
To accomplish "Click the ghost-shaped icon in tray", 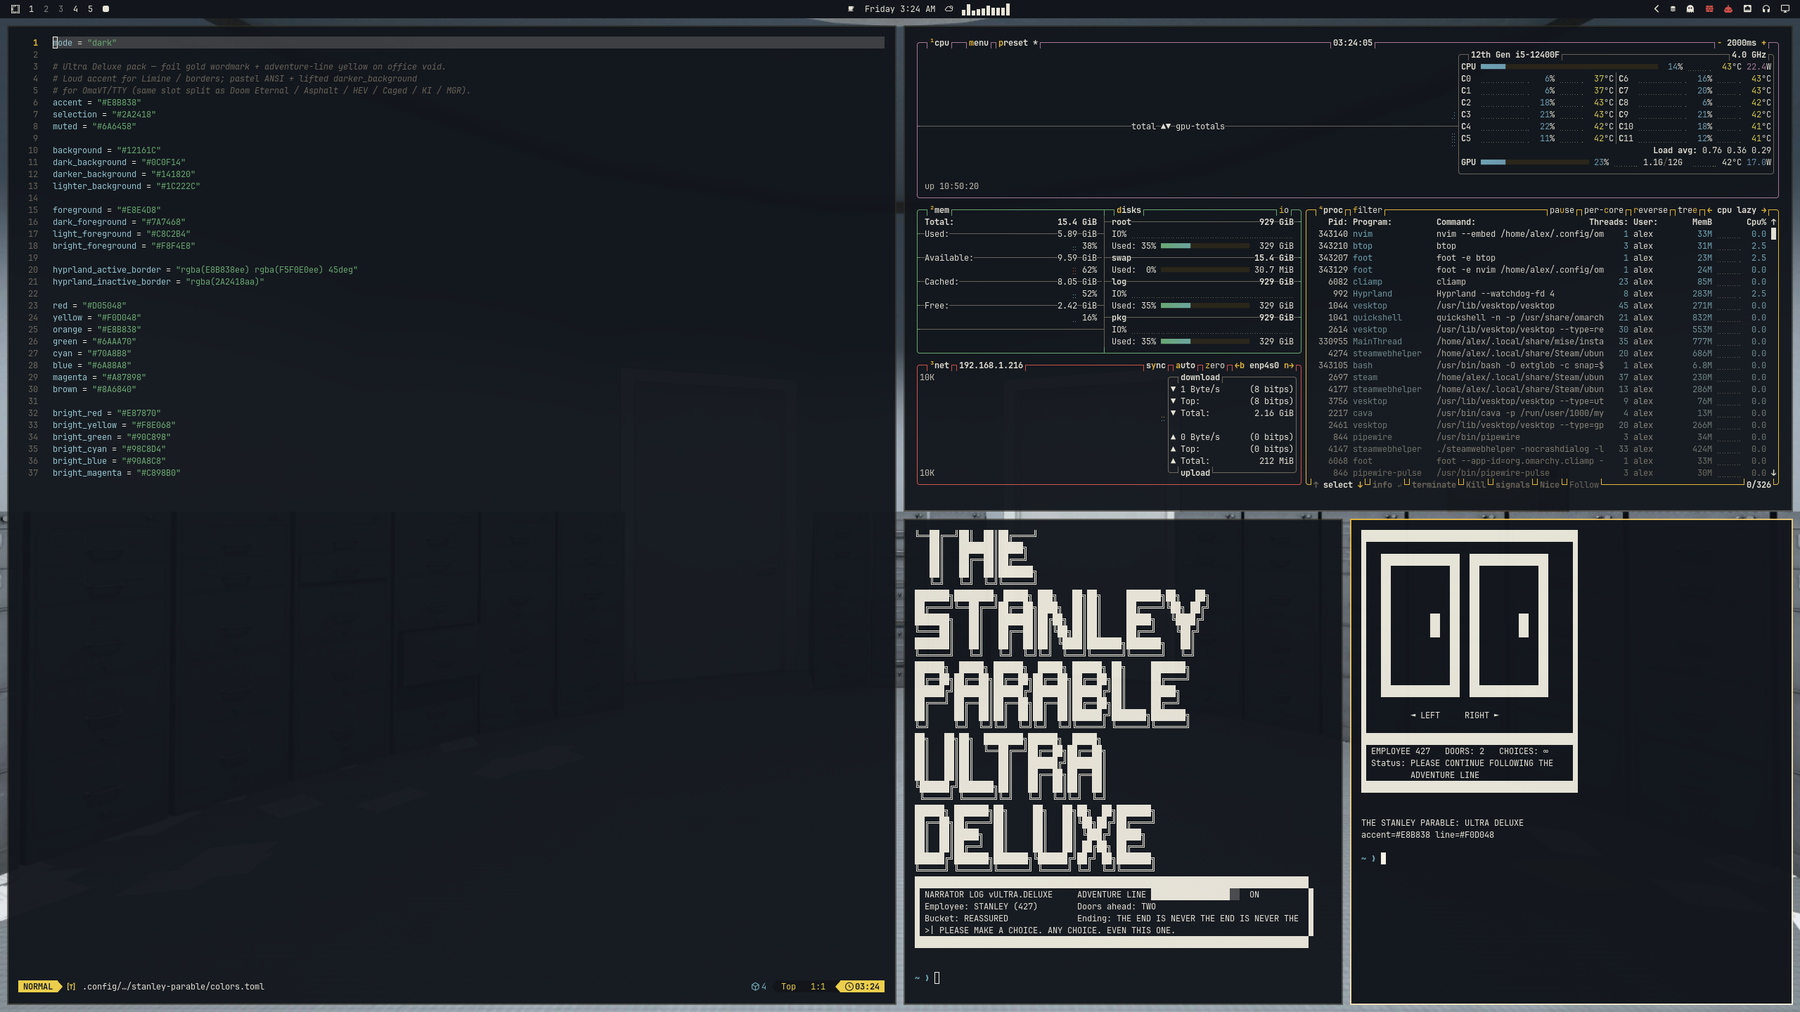I will coord(1690,9).
